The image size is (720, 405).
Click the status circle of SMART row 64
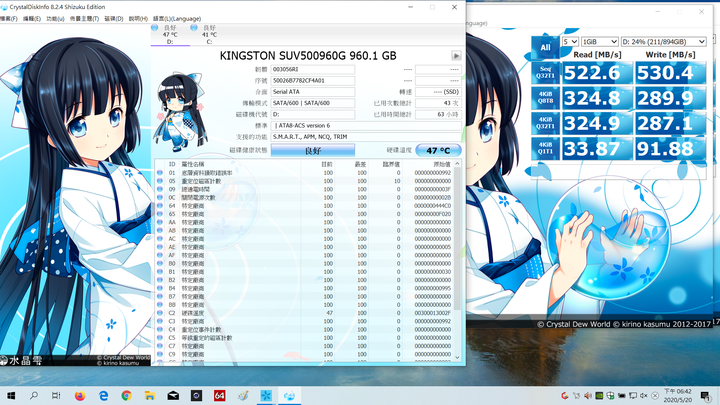pos(160,206)
